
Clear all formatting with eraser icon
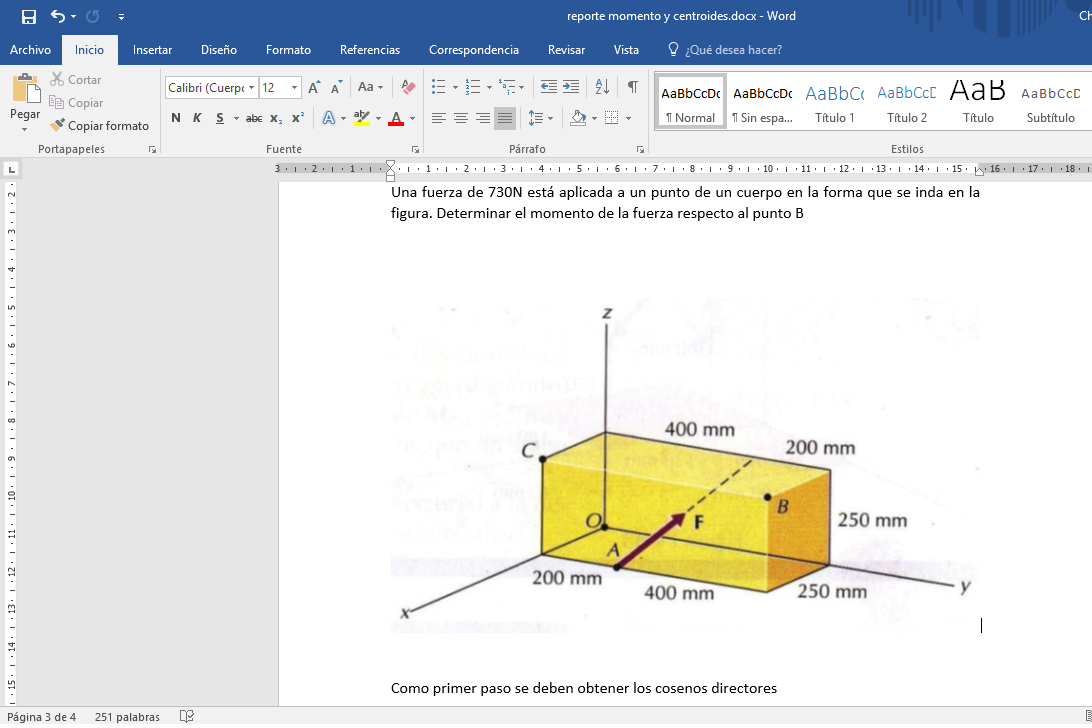(x=408, y=88)
